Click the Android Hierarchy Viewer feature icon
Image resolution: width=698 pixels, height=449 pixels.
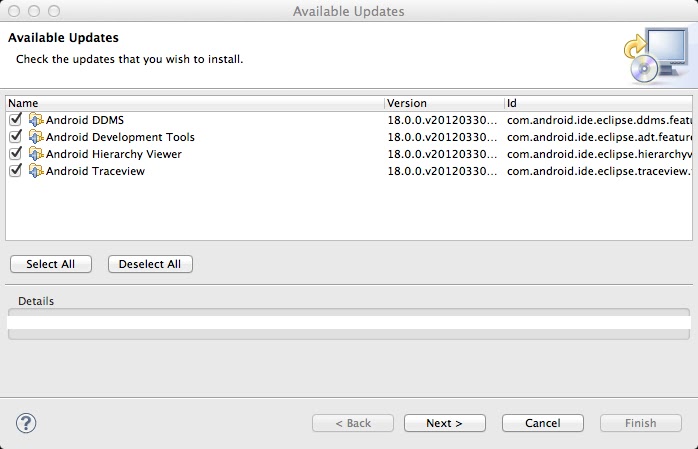coord(36,154)
